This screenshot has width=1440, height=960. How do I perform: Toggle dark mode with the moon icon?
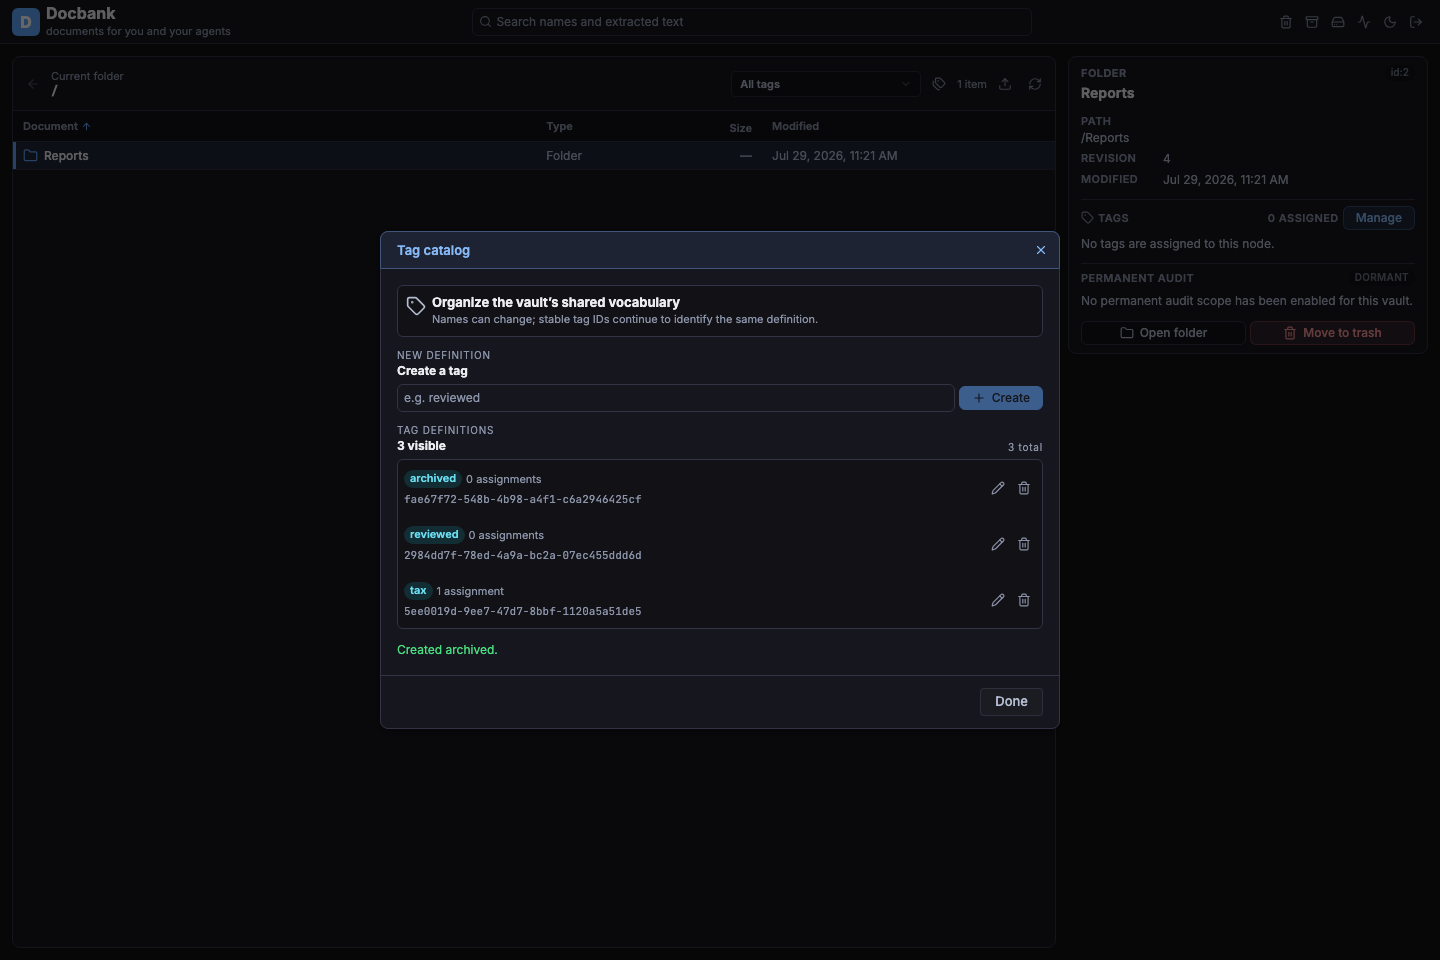[1390, 22]
